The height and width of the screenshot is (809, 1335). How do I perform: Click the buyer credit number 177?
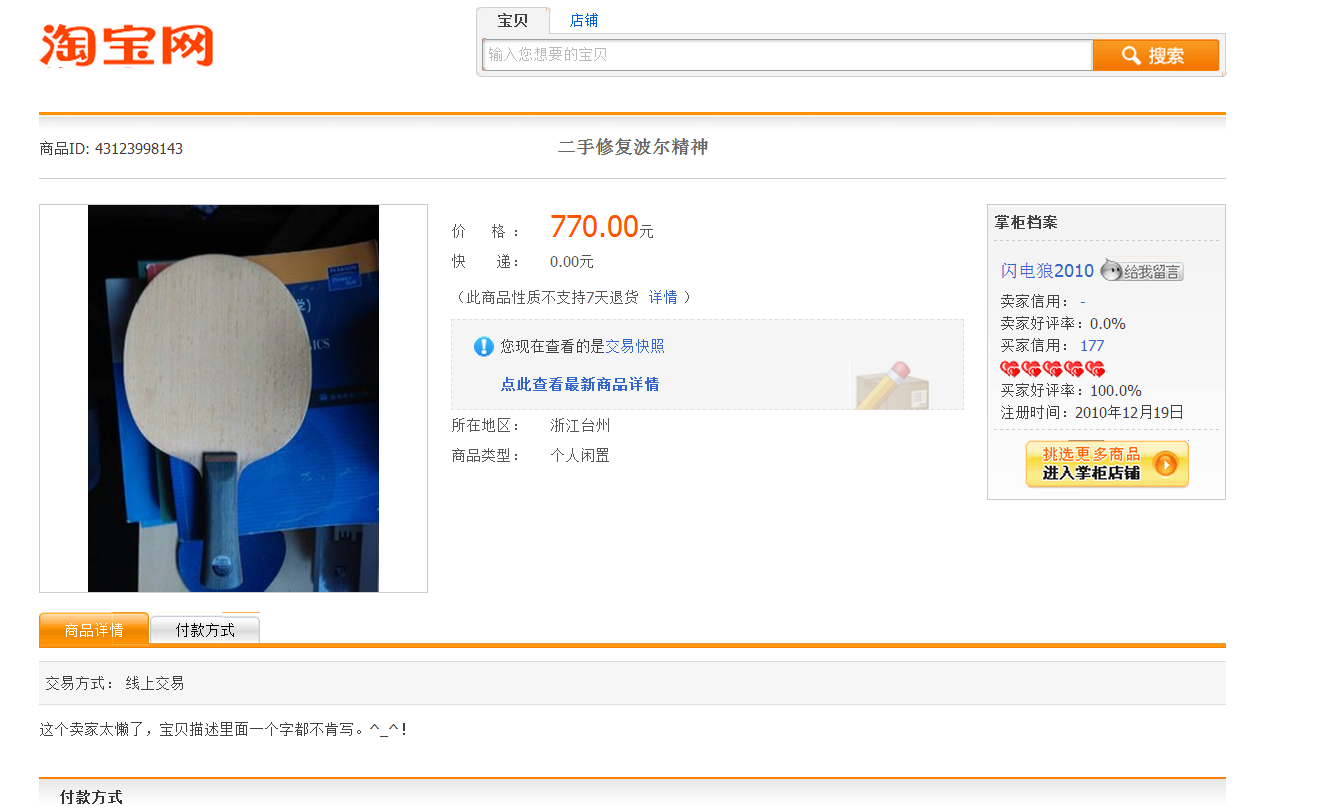pos(1092,346)
